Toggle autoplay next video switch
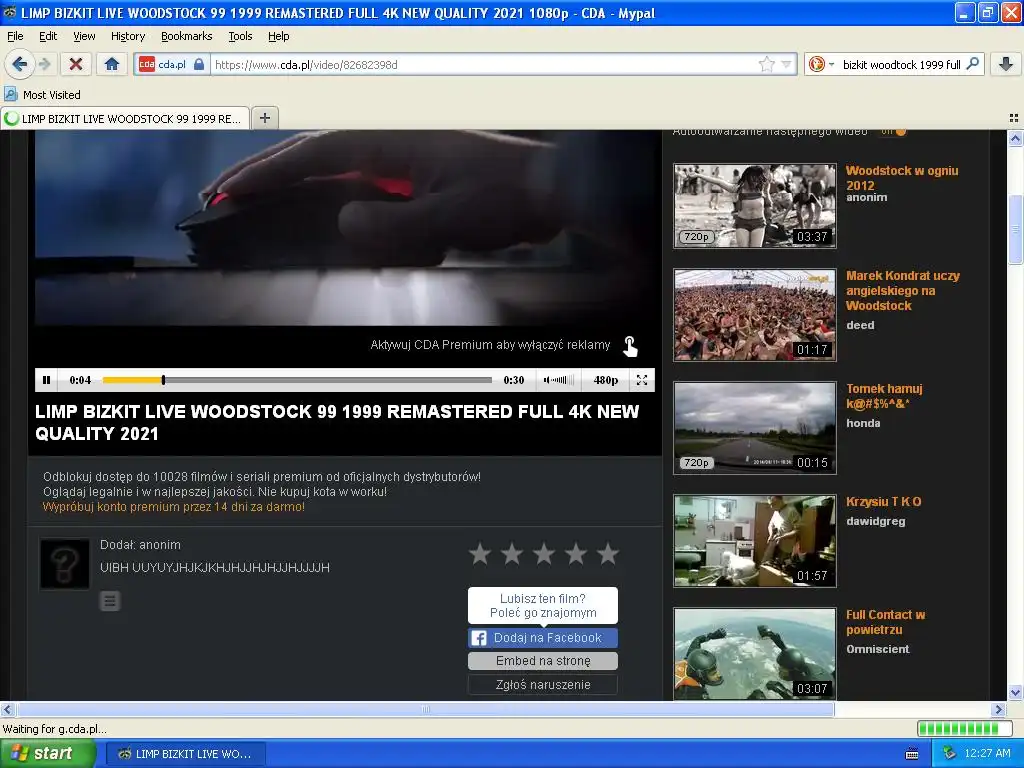The image size is (1024, 768). pos(894,131)
